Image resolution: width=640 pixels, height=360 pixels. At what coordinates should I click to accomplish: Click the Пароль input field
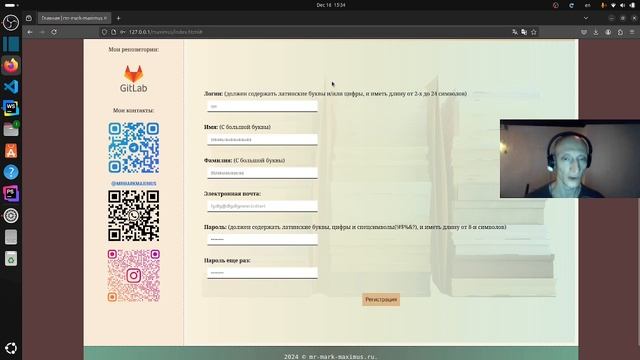tap(262, 239)
